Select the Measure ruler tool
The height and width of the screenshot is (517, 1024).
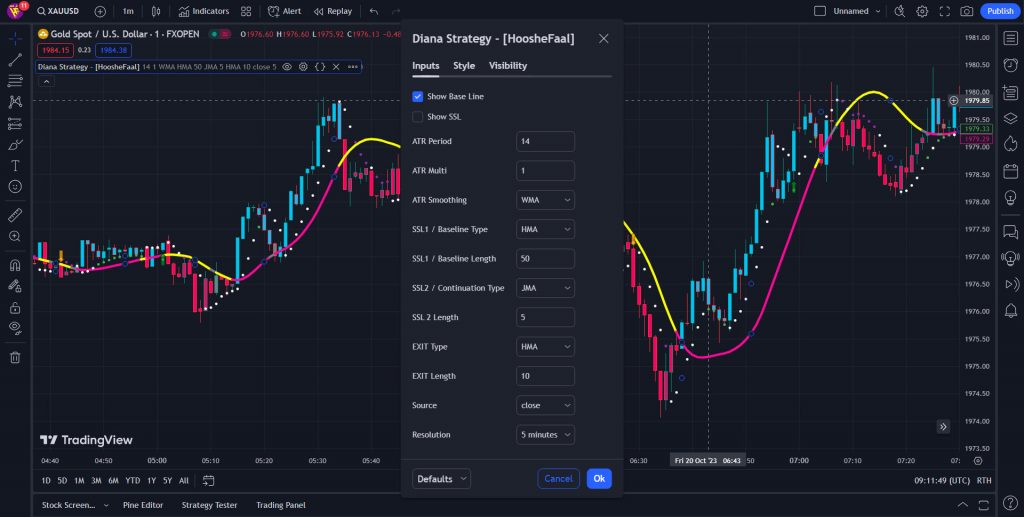[15, 215]
